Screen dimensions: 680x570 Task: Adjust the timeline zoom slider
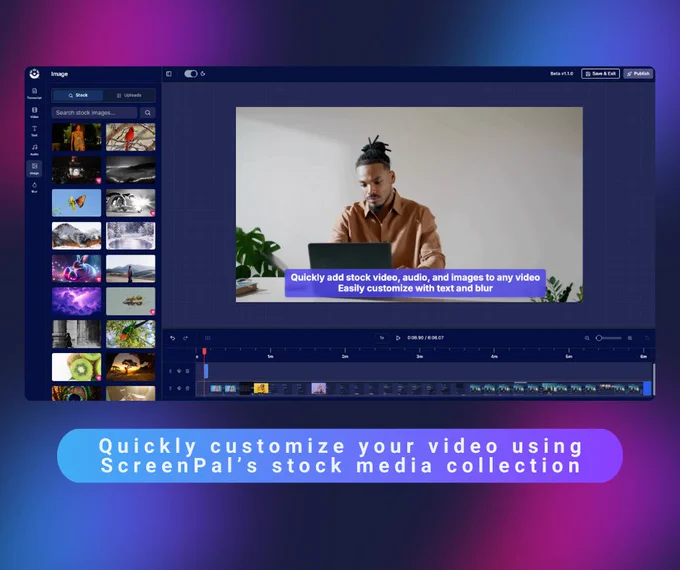tap(608, 338)
